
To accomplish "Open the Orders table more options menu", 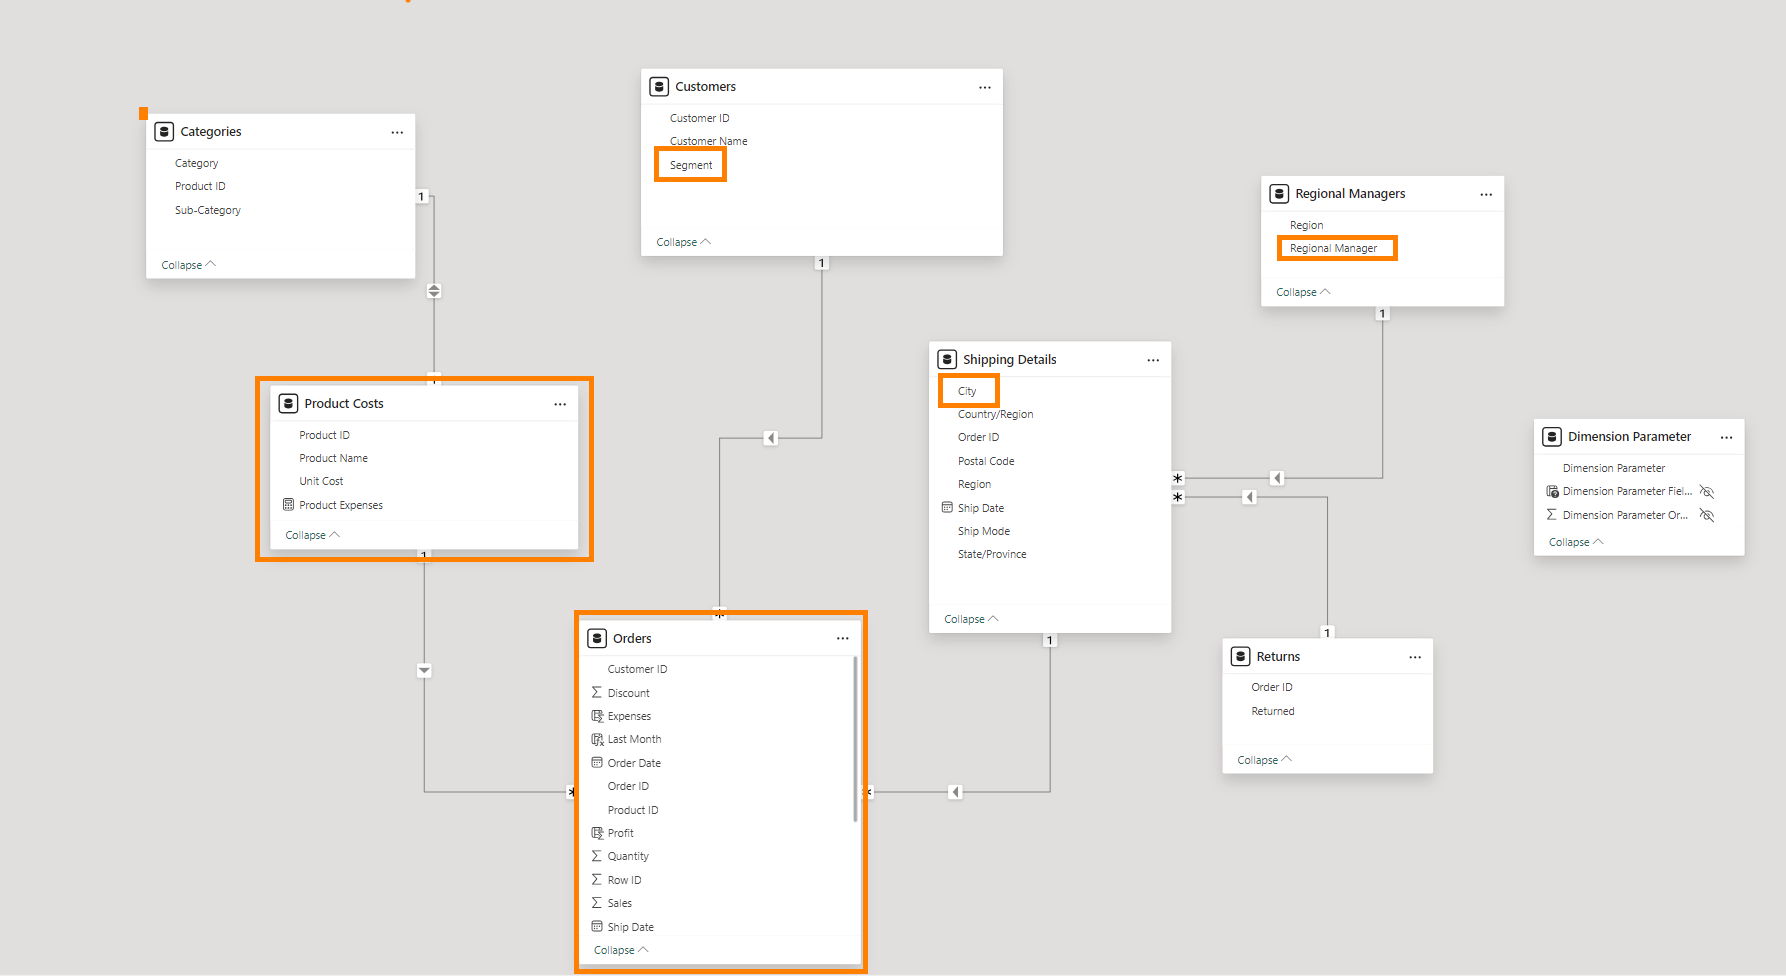I will tap(843, 638).
